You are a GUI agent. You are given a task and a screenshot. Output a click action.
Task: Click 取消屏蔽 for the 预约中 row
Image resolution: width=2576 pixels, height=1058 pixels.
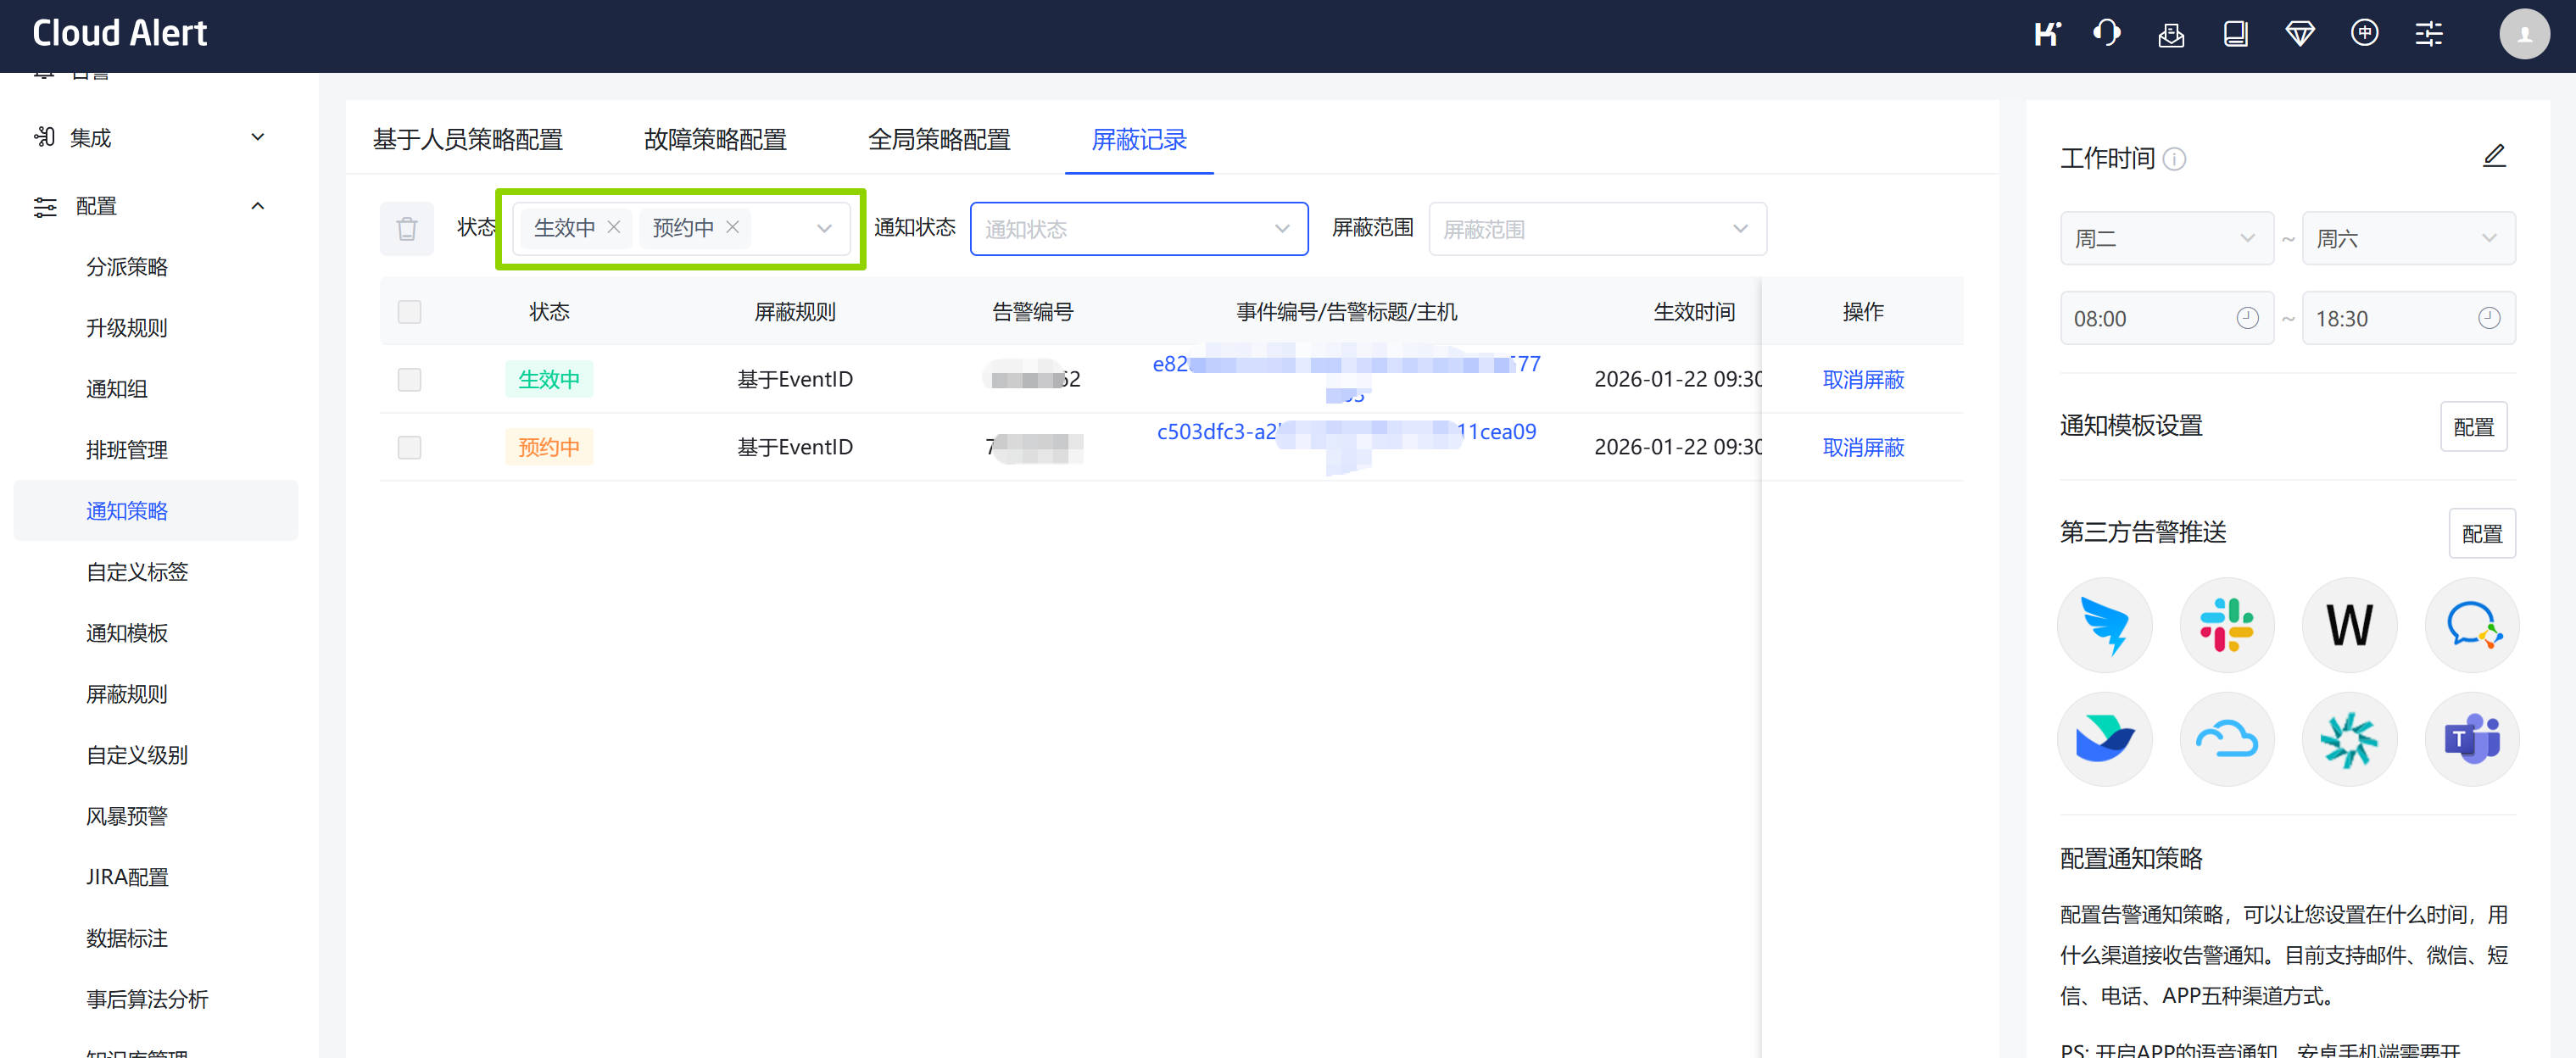coord(1862,447)
